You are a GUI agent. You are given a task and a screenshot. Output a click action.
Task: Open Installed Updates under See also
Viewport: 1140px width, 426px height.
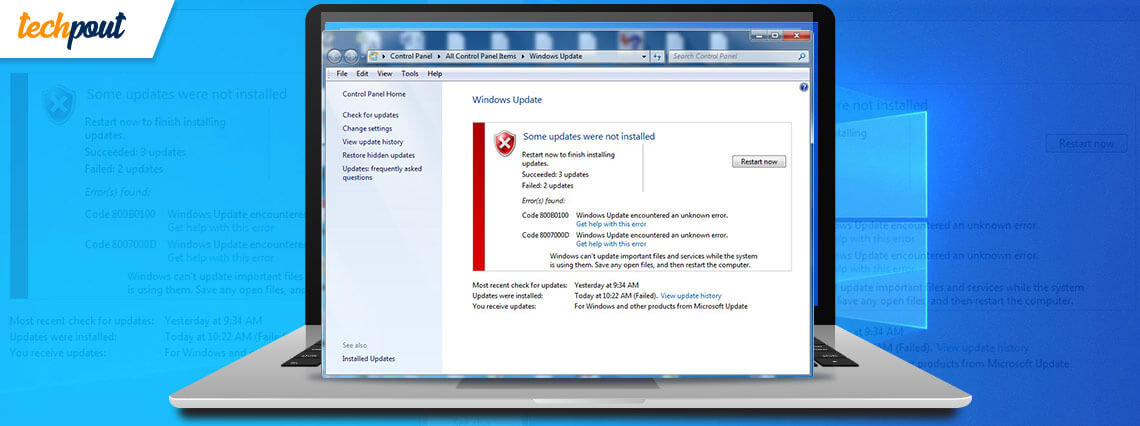[369, 358]
